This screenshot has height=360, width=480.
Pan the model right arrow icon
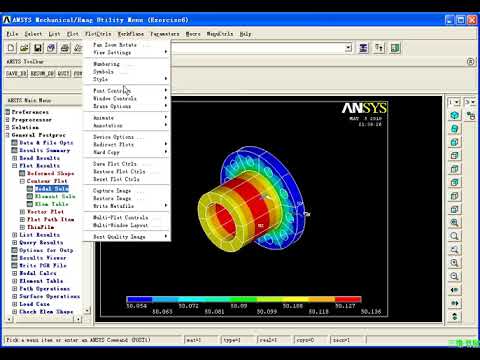coord(454,303)
